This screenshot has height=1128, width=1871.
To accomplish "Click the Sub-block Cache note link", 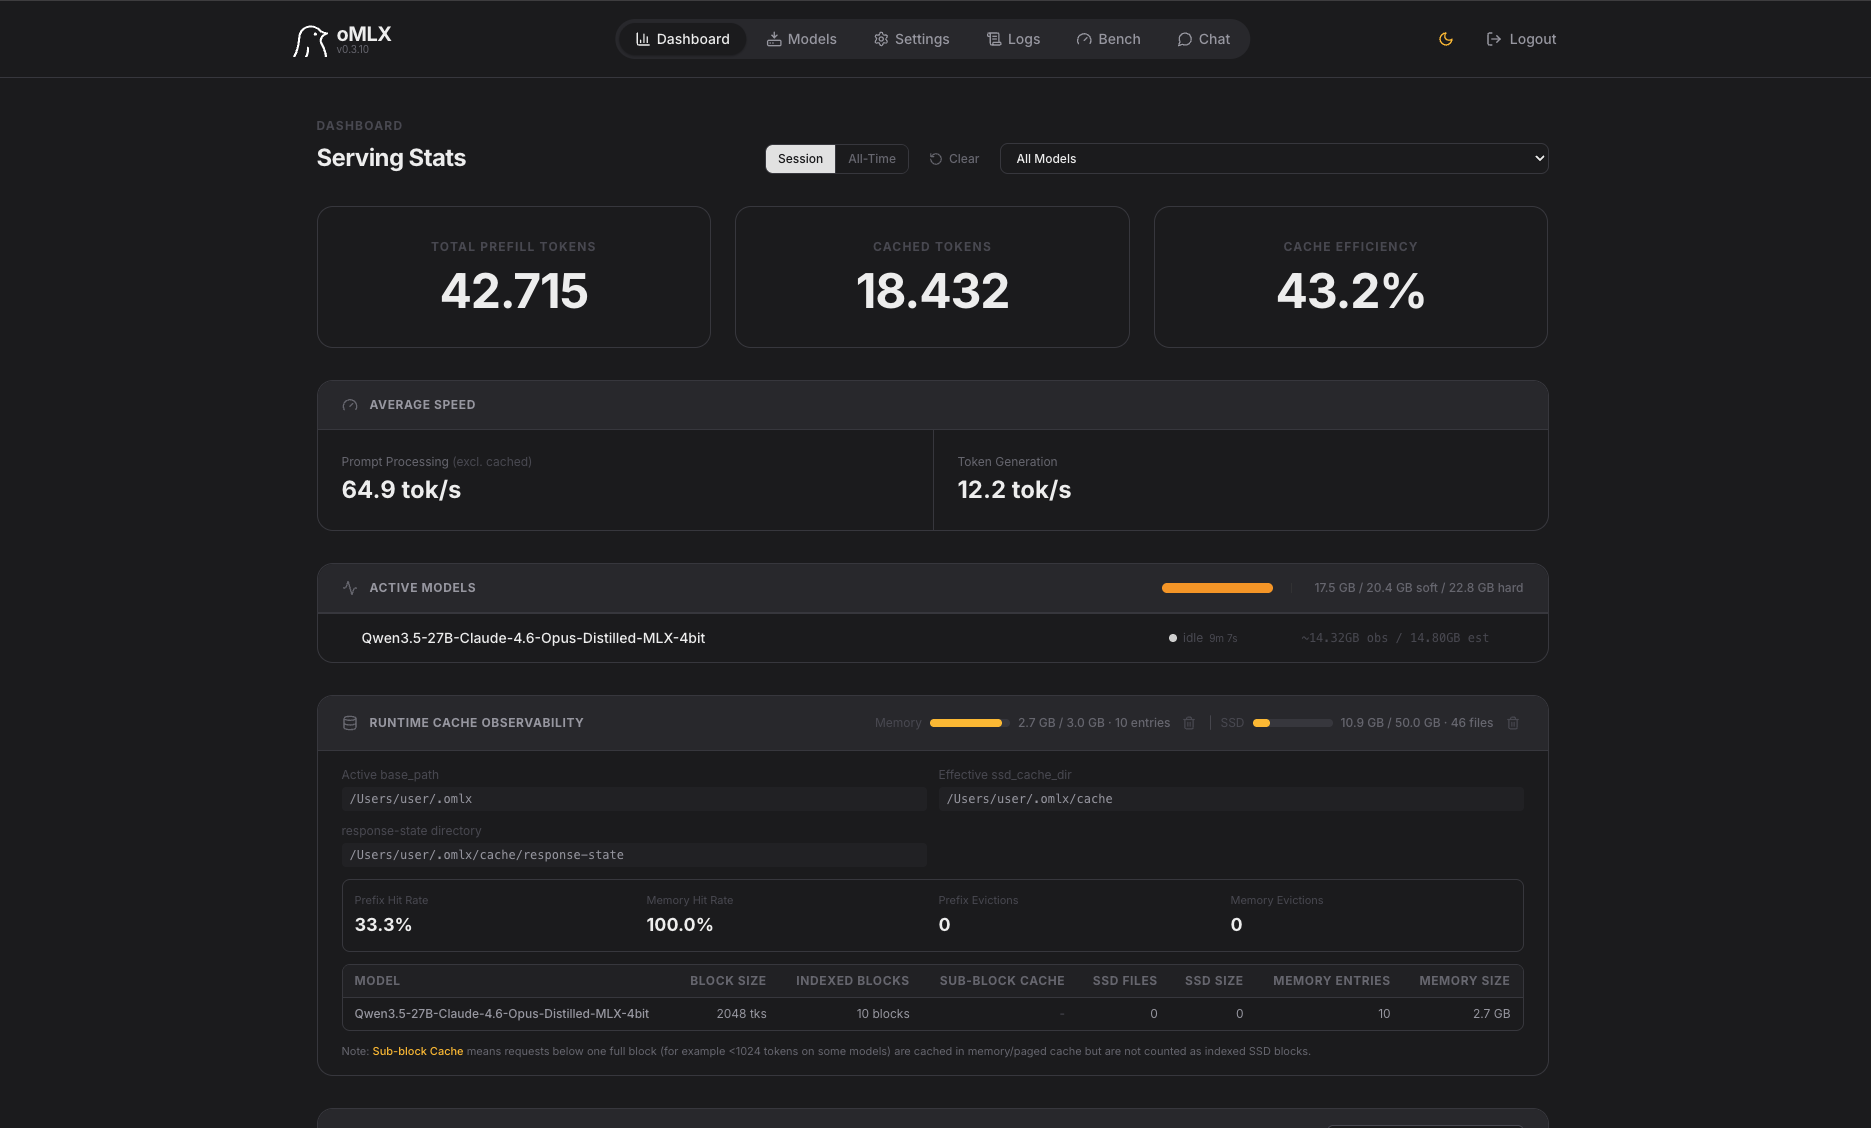I will (418, 1051).
